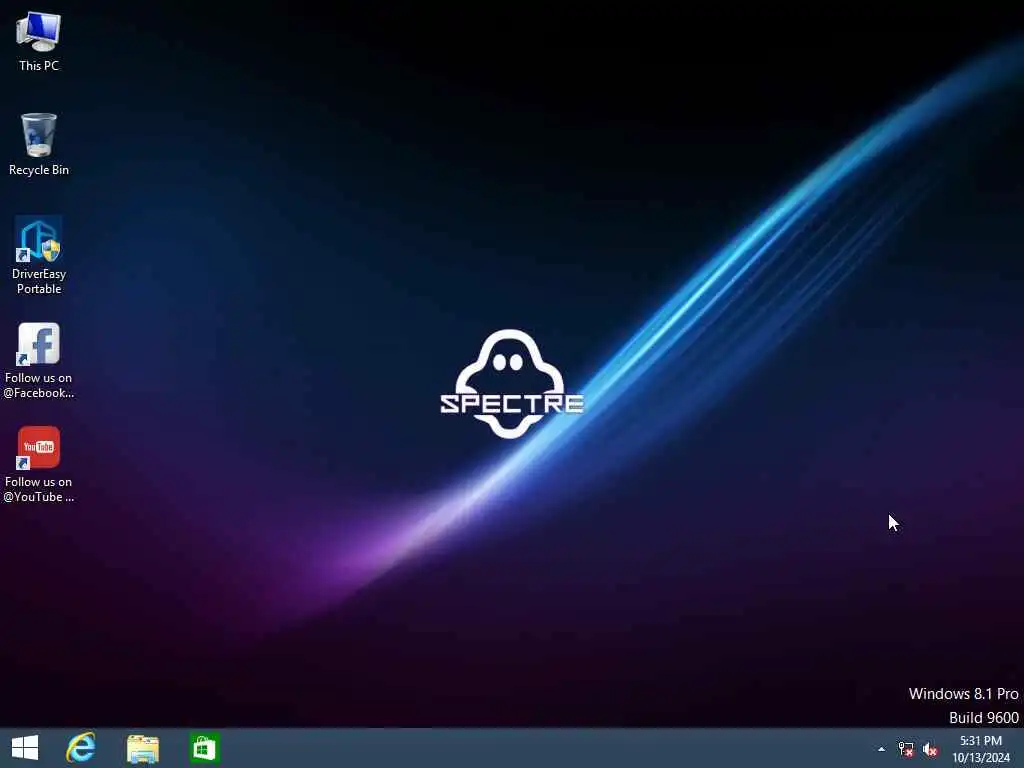
Task: Open the Windows Start button
Action: [x=25, y=748]
